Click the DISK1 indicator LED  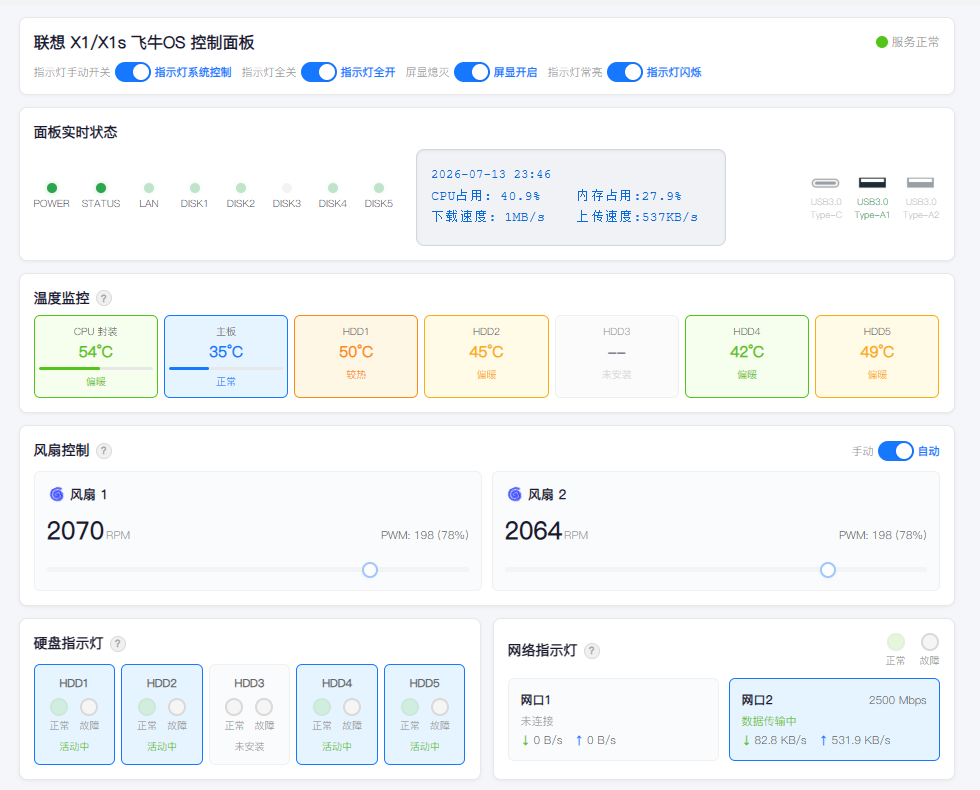(195, 188)
